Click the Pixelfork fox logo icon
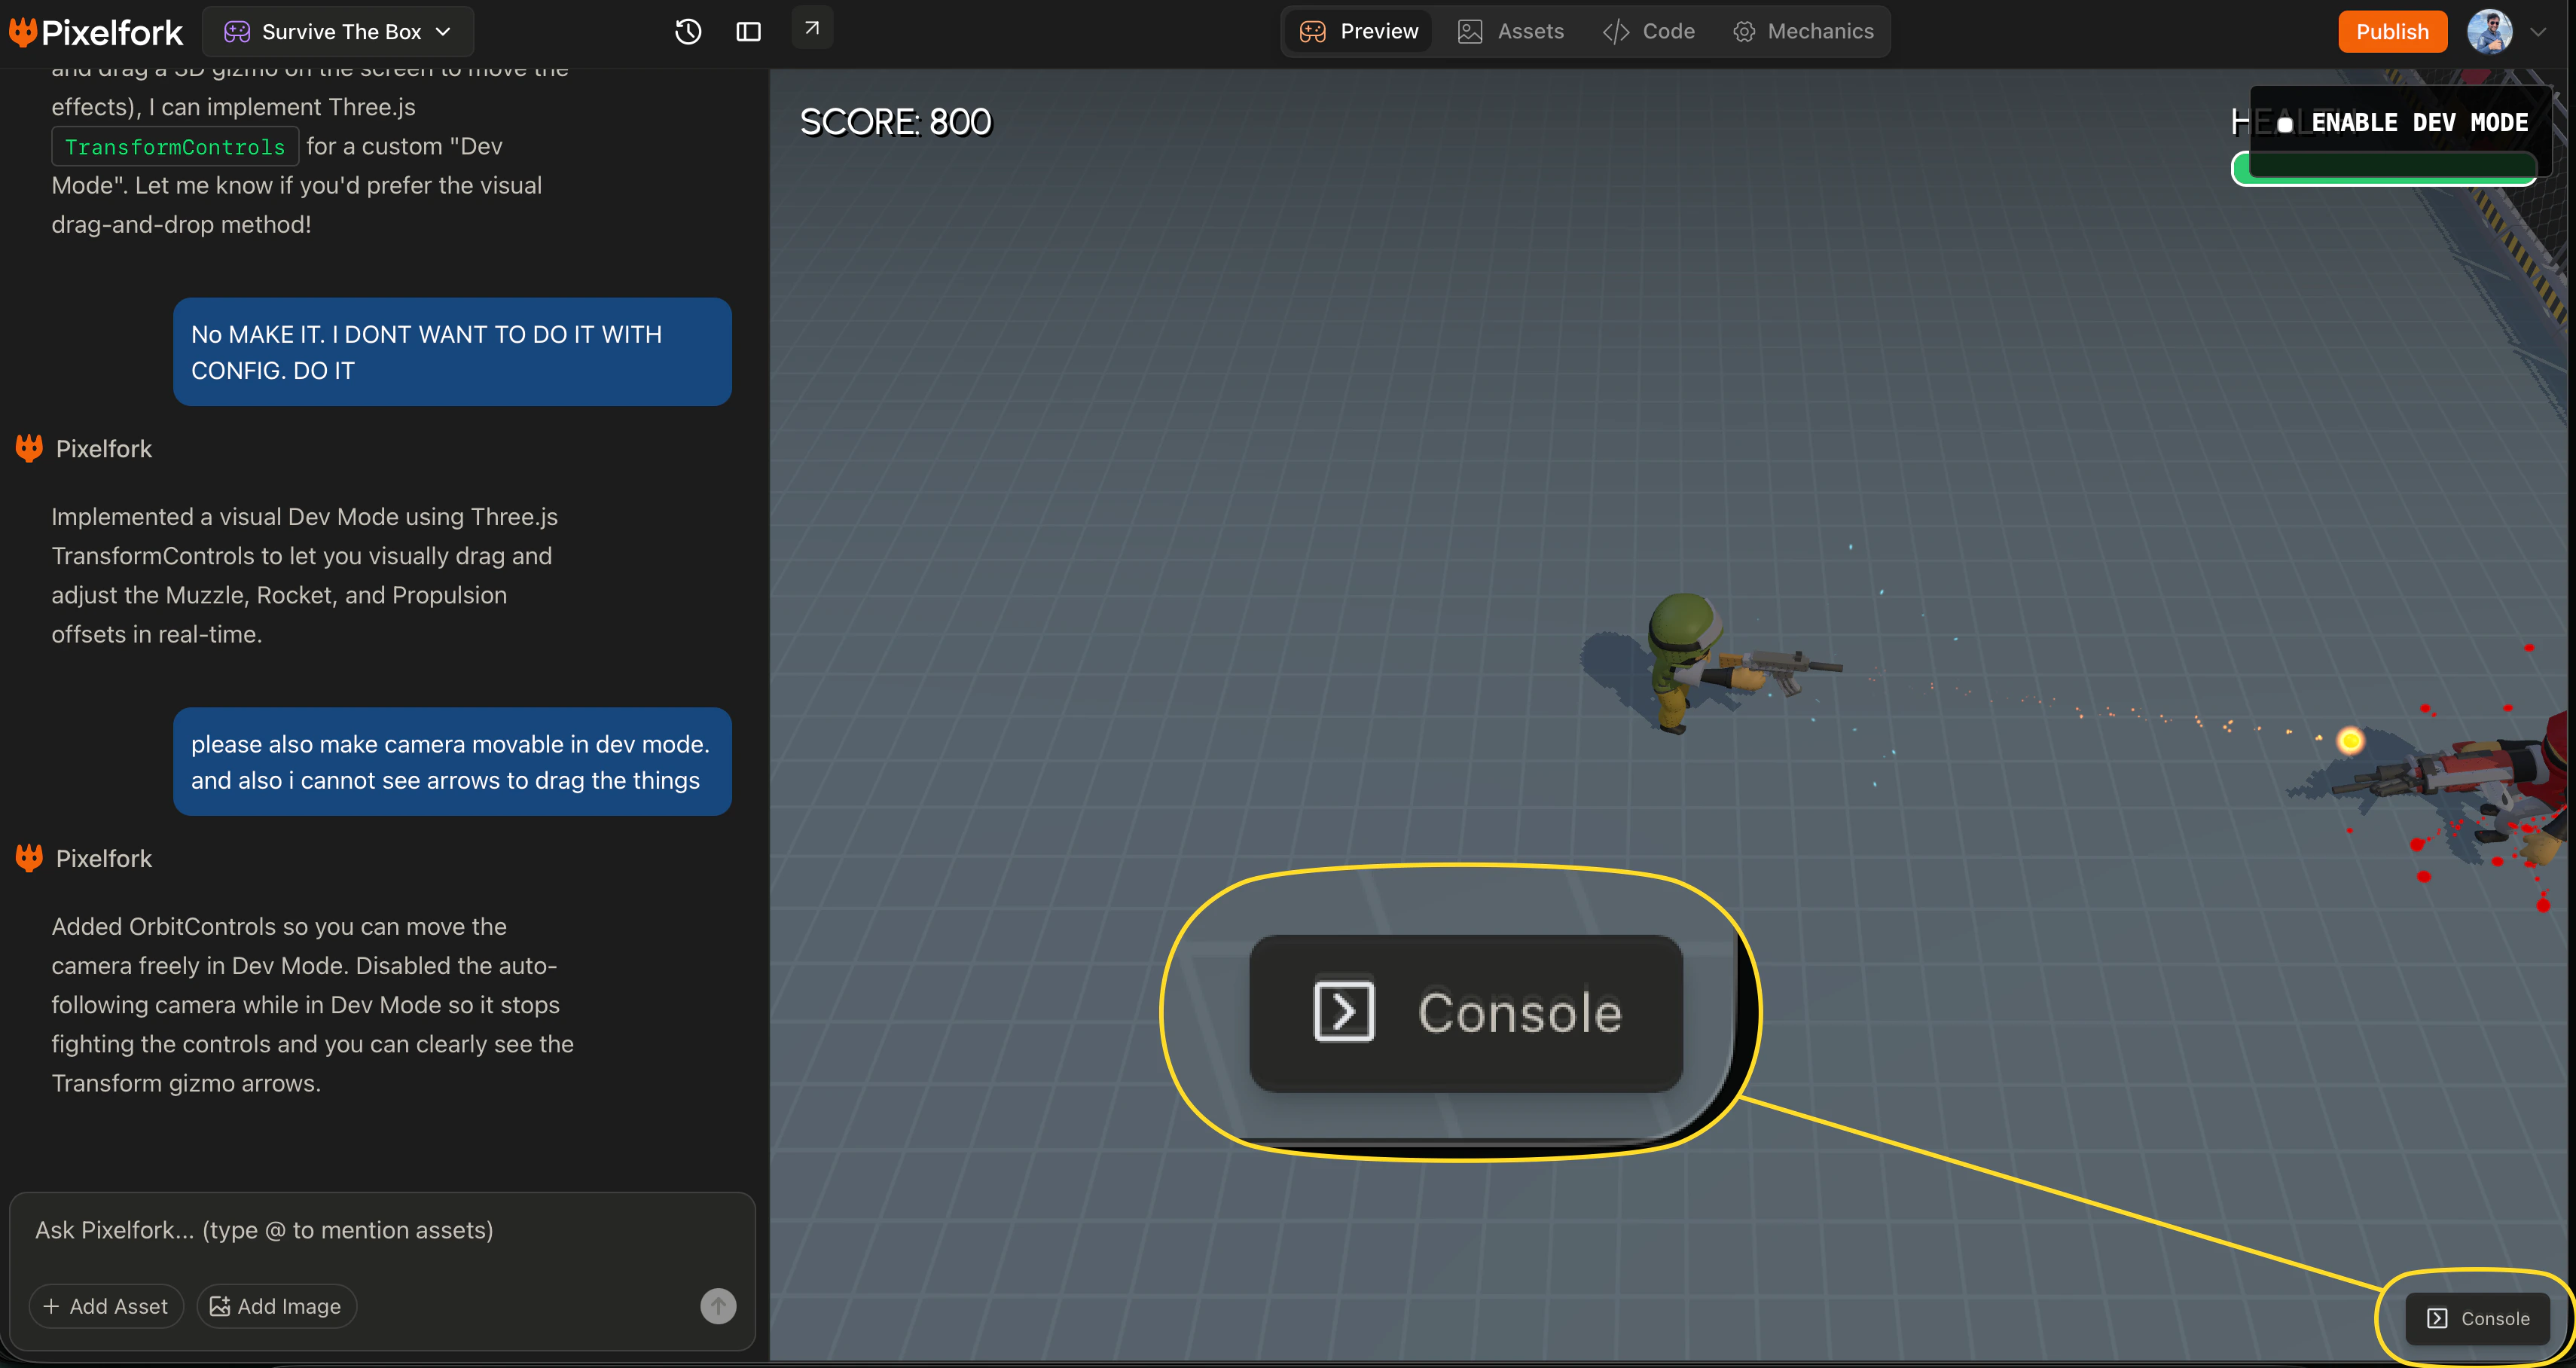The width and height of the screenshot is (2576, 1368). [23, 31]
